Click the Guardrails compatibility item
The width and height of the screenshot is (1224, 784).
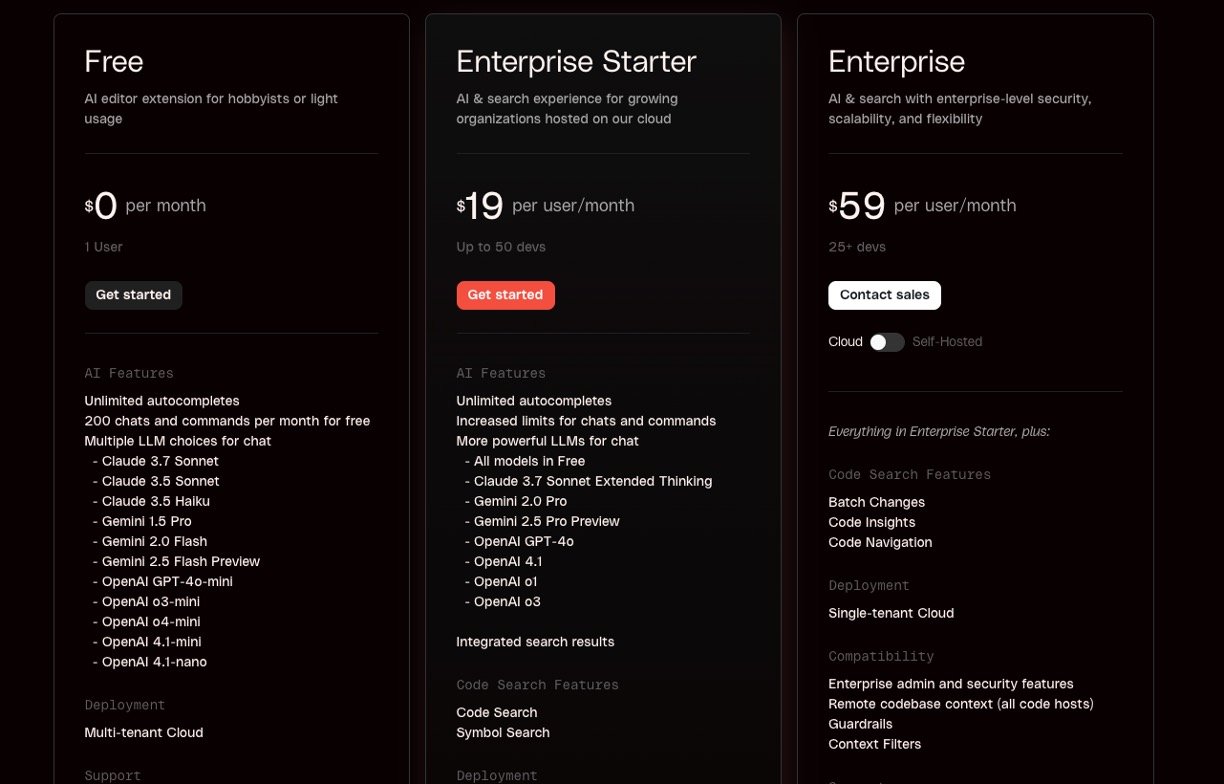pyautogui.click(x=860, y=724)
